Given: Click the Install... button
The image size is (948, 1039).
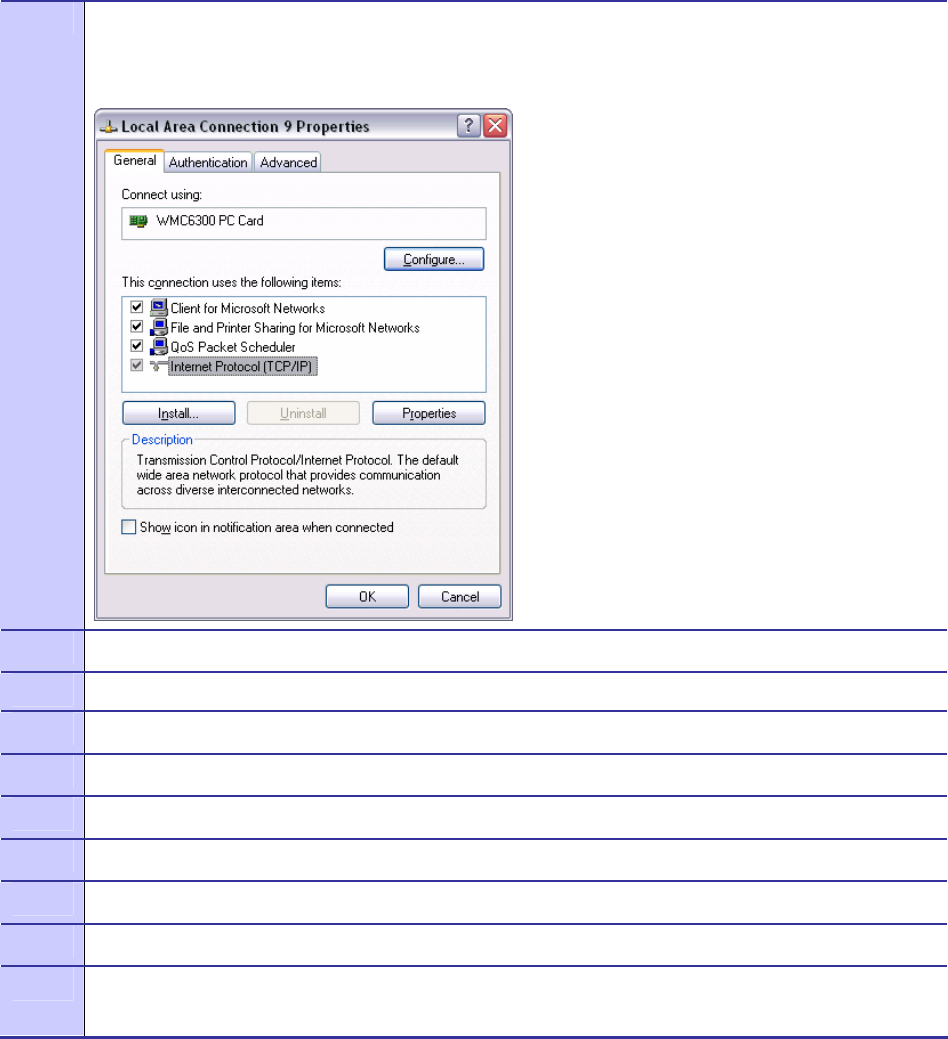Looking at the screenshot, I should [x=179, y=413].
